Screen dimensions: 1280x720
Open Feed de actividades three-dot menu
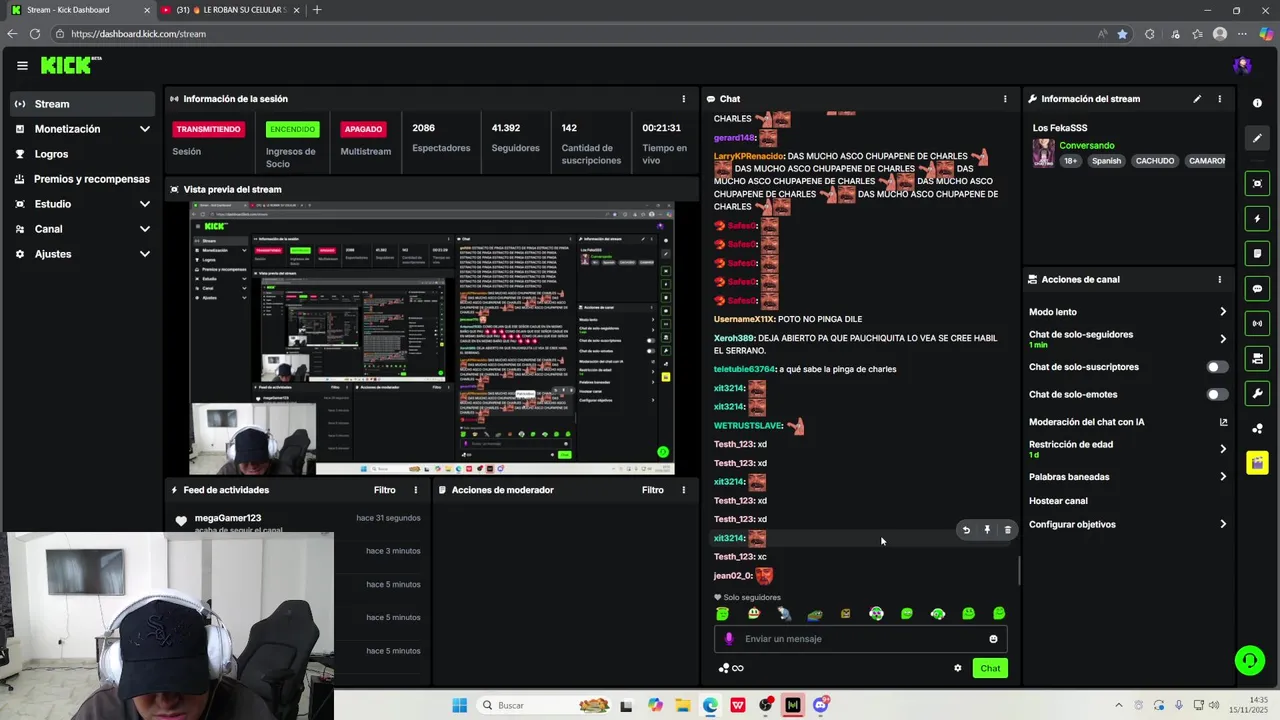click(x=415, y=490)
